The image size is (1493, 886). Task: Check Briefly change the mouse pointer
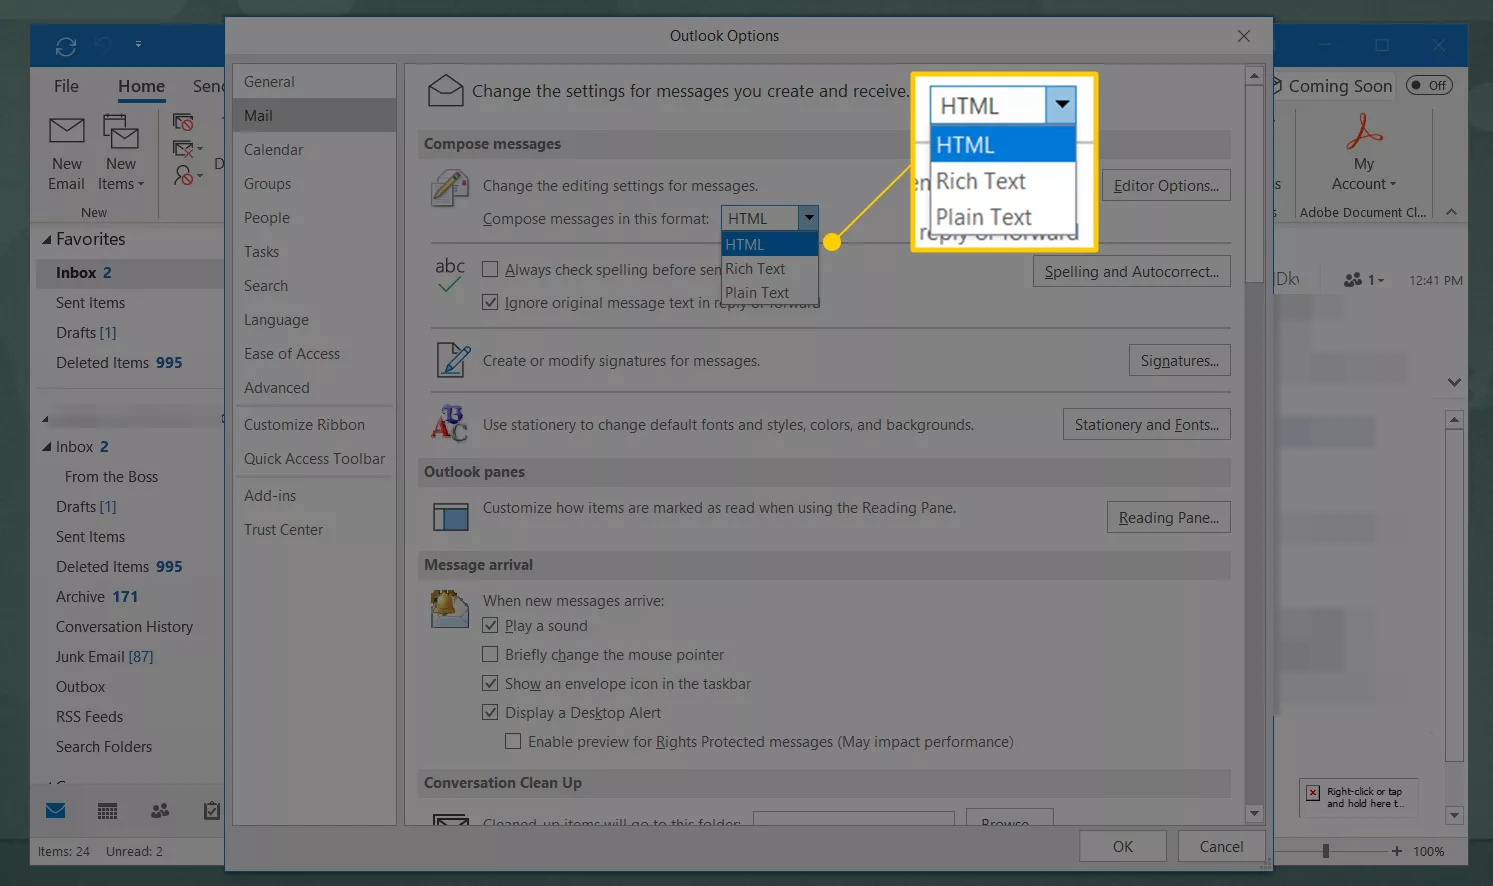pyautogui.click(x=490, y=654)
